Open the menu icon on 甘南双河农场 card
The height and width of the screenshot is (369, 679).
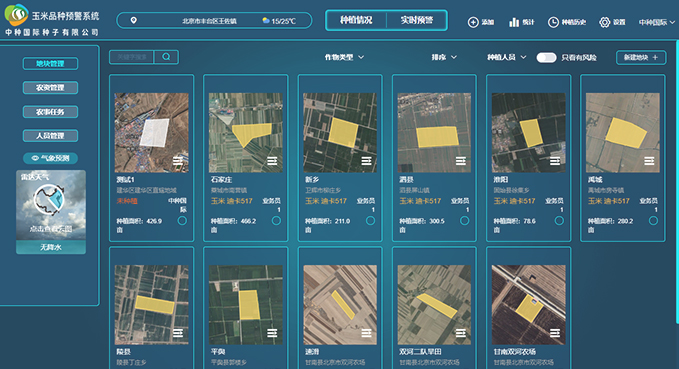pos(555,333)
